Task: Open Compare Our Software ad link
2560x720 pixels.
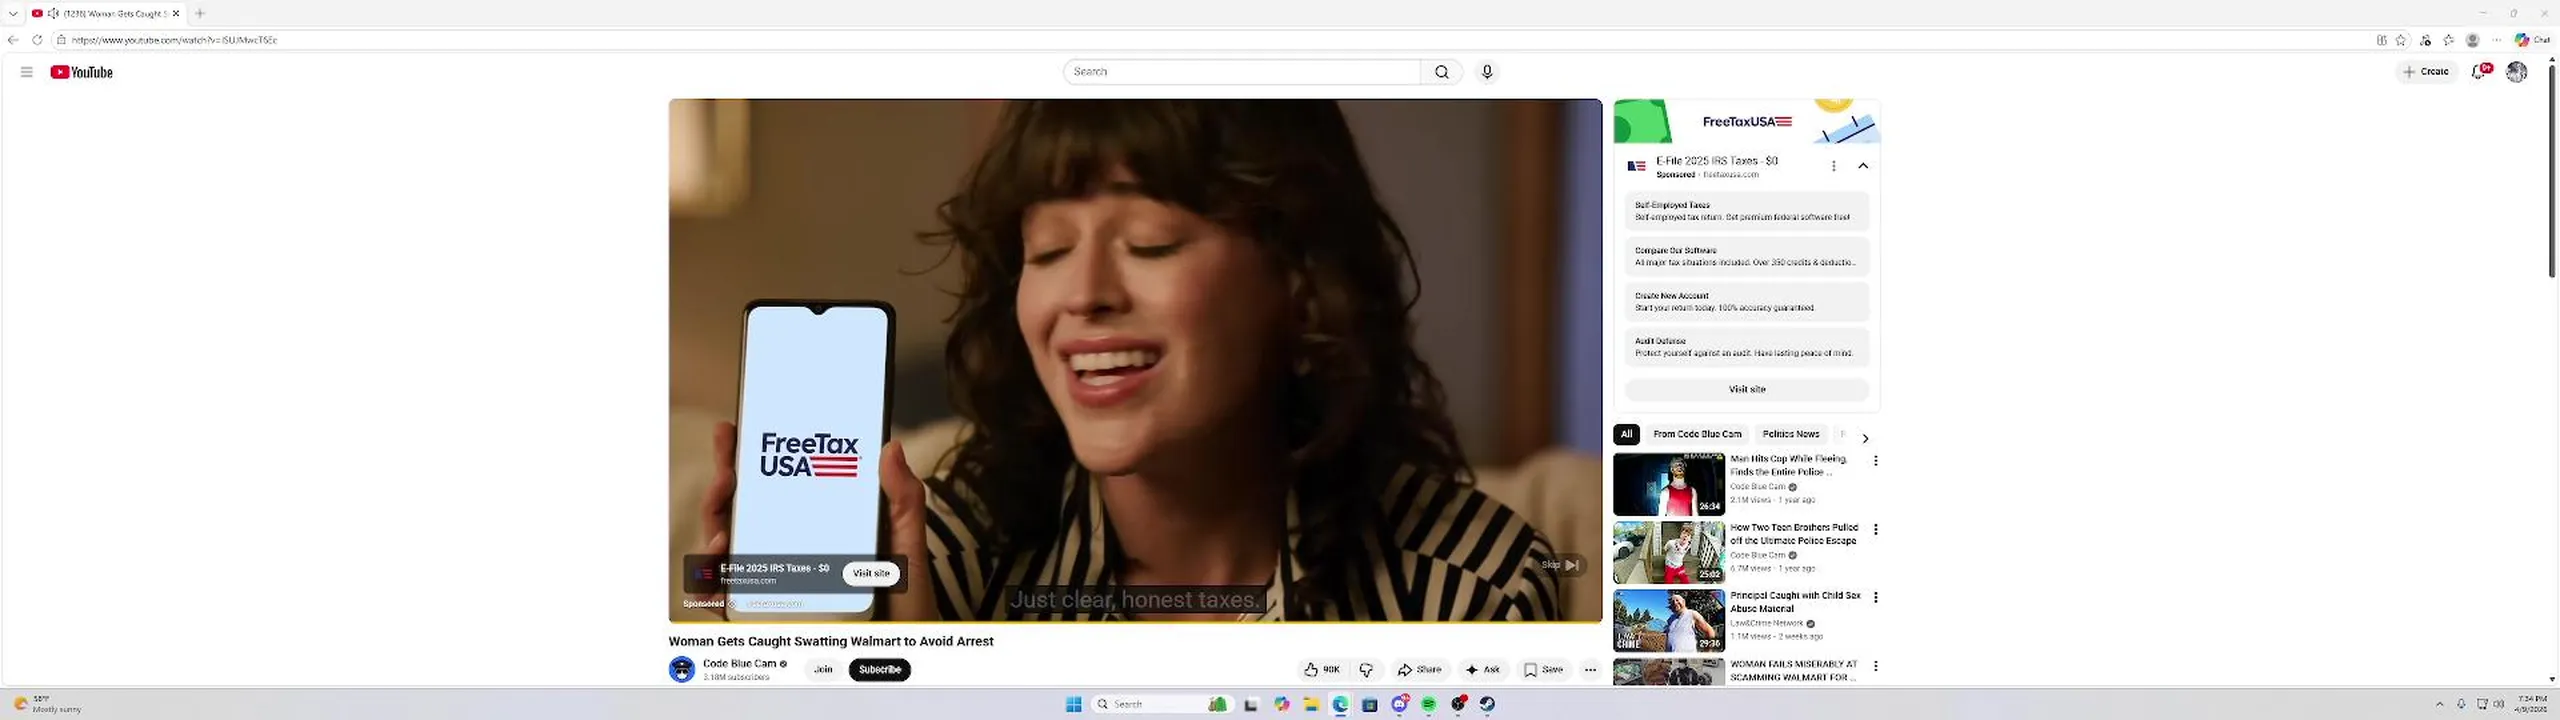Action: click(x=1747, y=257)
